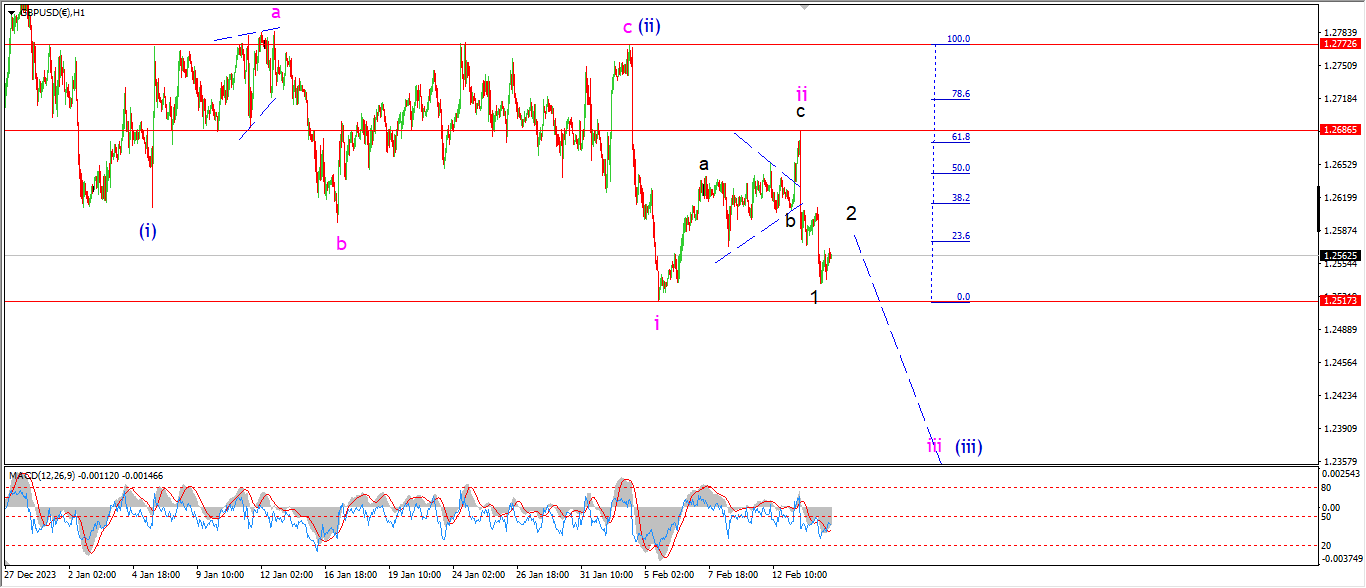This screenshot has width=1366, height=588.
Task: Click the red 1.27726 price tag
Action: 1339,44
